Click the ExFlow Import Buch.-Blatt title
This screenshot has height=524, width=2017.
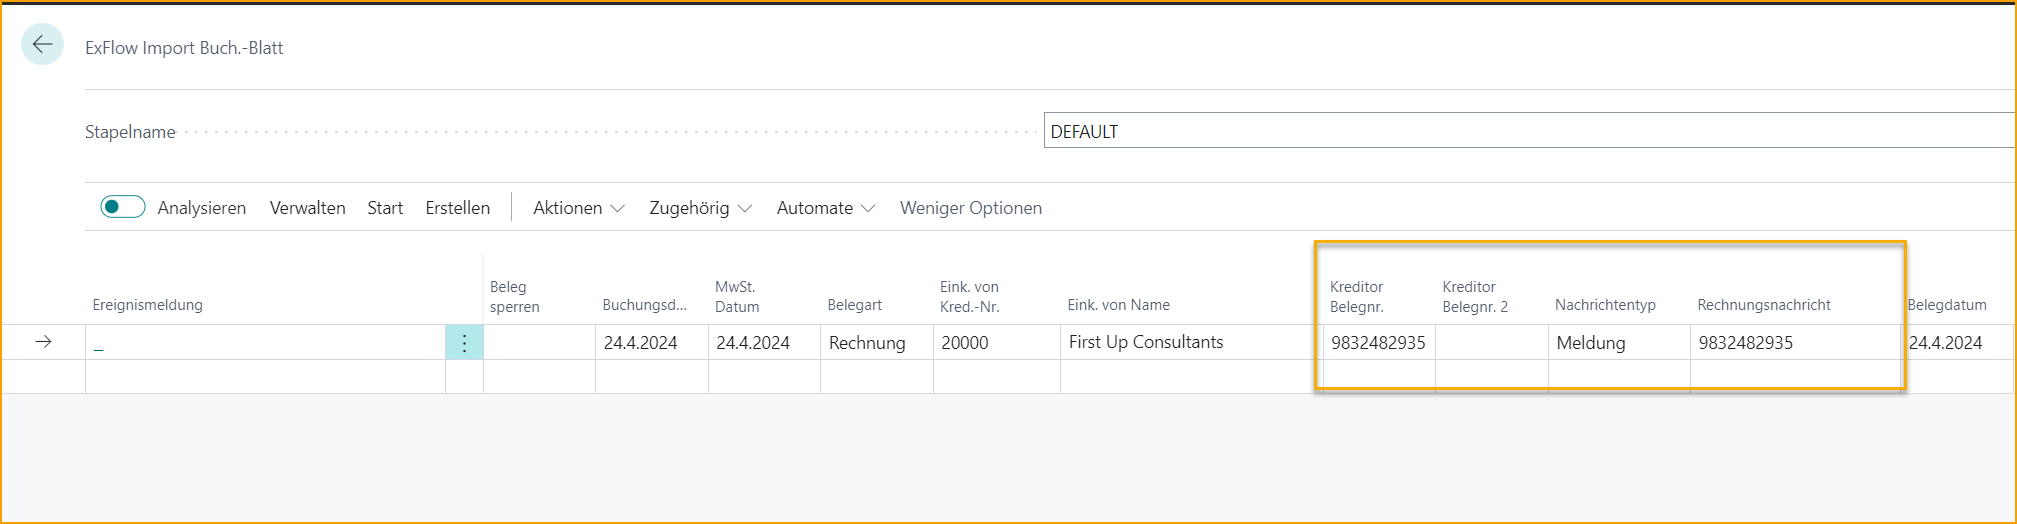pos(184,48)
